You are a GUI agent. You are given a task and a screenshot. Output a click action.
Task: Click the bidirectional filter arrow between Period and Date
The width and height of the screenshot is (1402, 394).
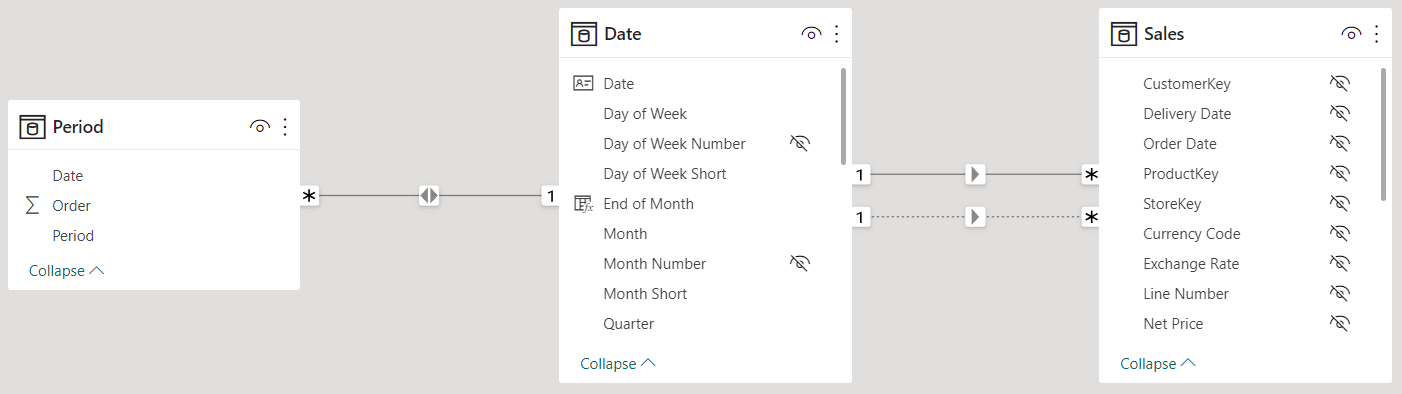point(429,196)
